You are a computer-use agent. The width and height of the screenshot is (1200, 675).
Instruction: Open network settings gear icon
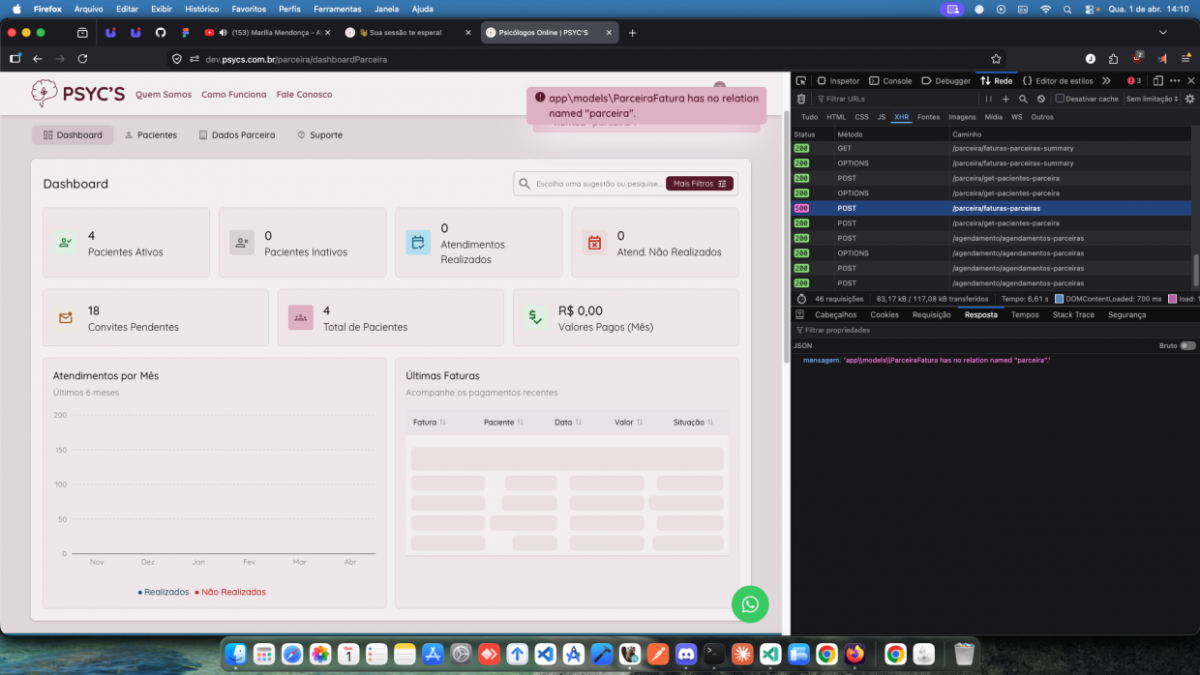click(x=1190, y=99)
